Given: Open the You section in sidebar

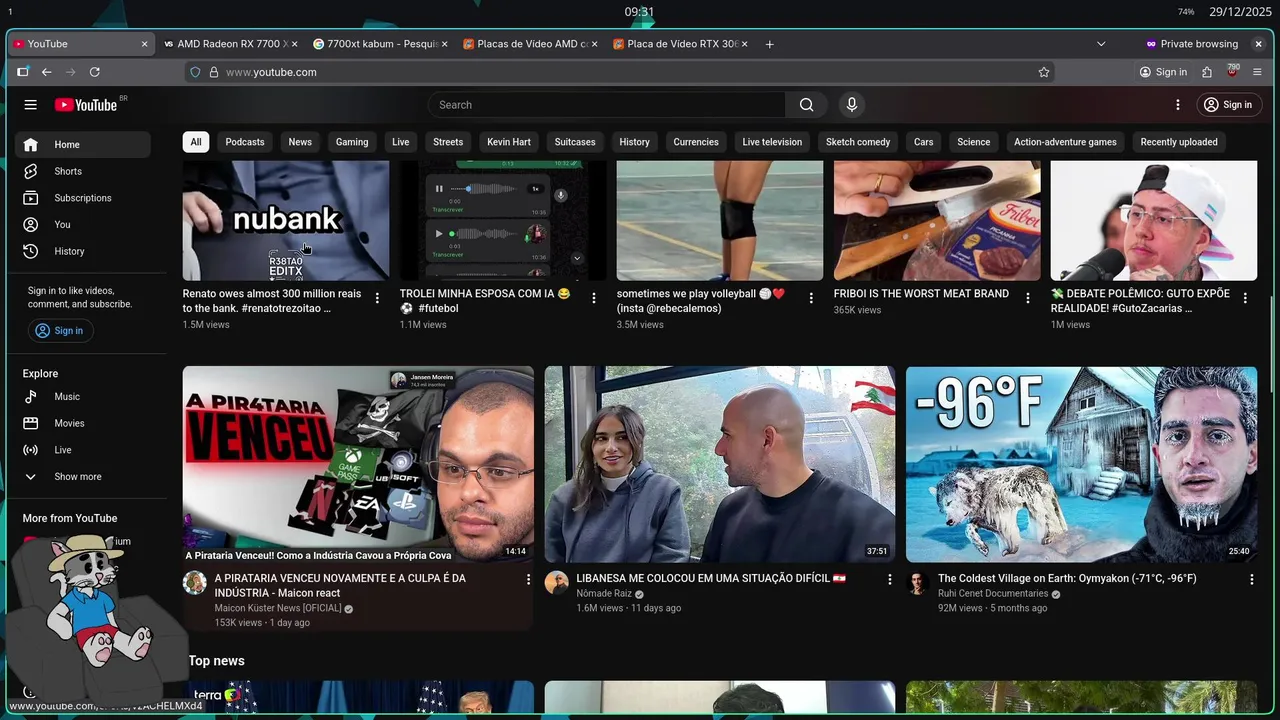Looking at the screenshot, I should coord(82,225).
